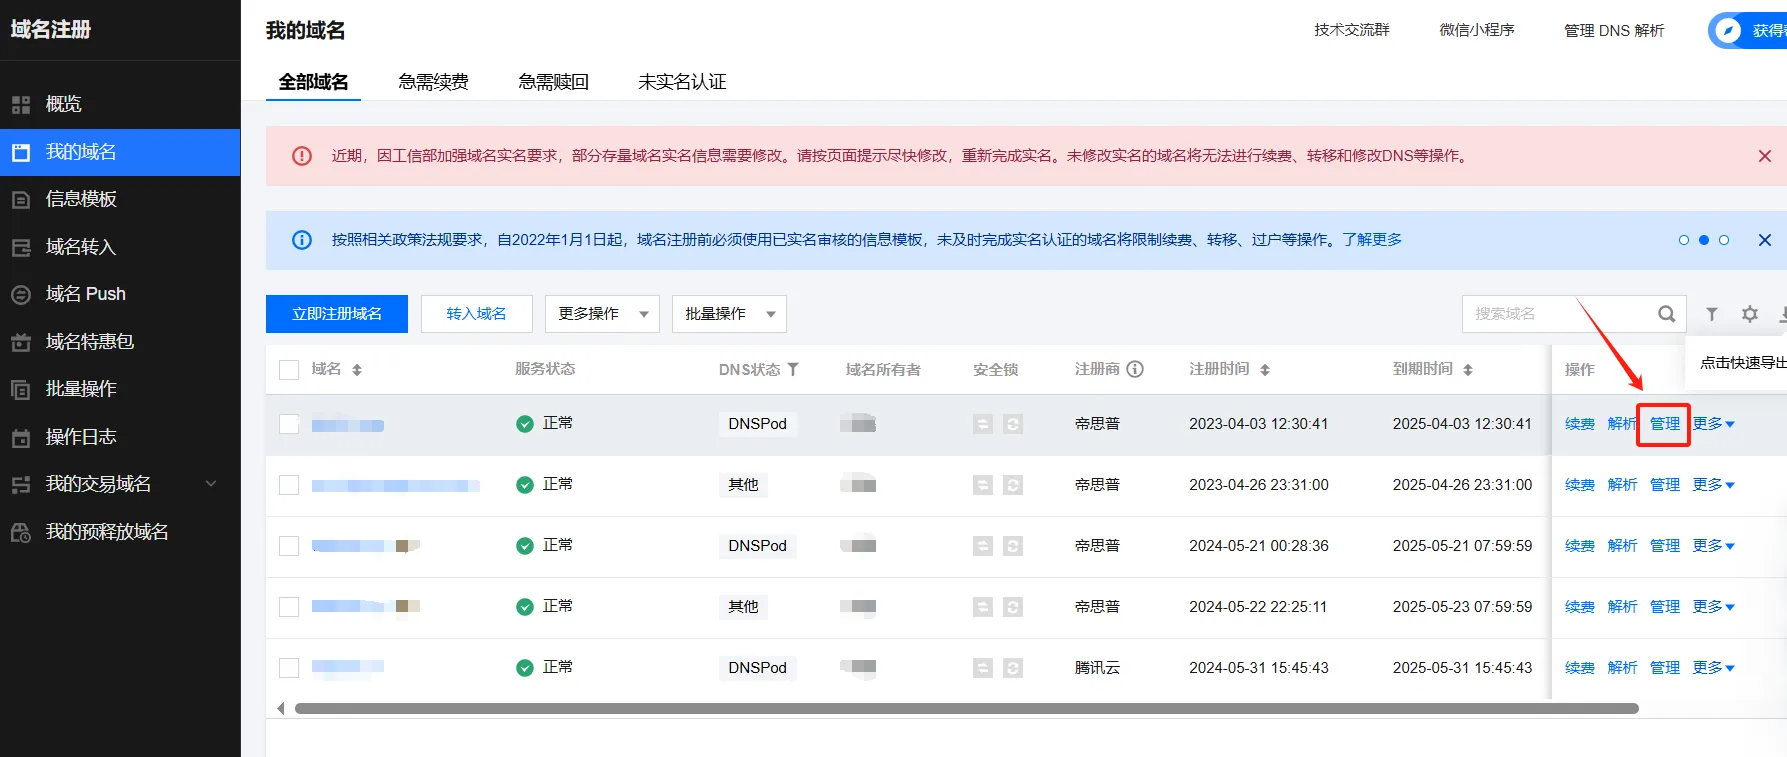Open the 批量操作 dropdown button

(x=729, y=314)
